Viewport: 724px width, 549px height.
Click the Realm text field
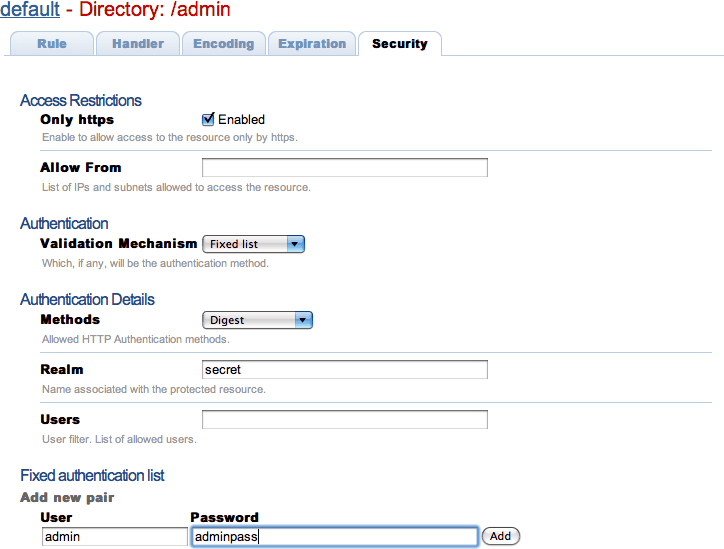(344, 370)
